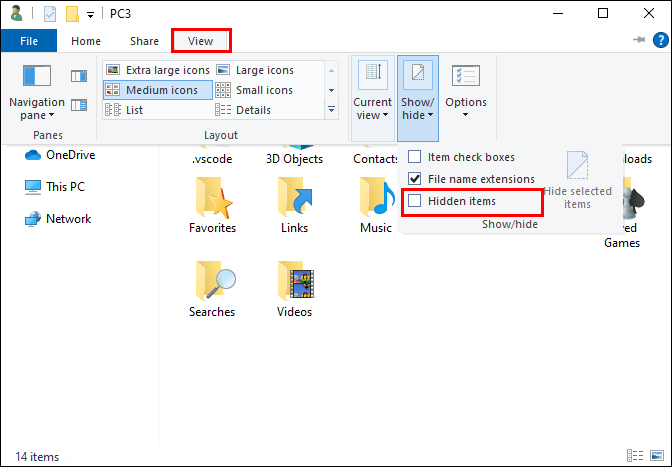Open the Navigation pane dropdown
Image resolution: width=672 pixels, height=467 pixels.
35,108
